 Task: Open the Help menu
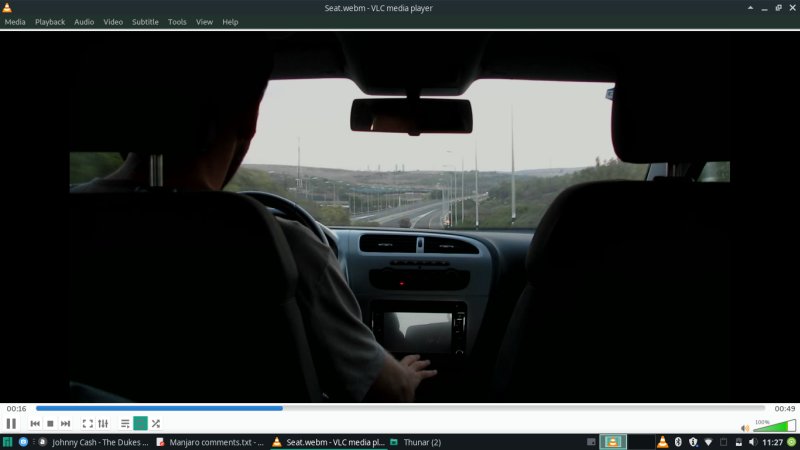[230, 22]
